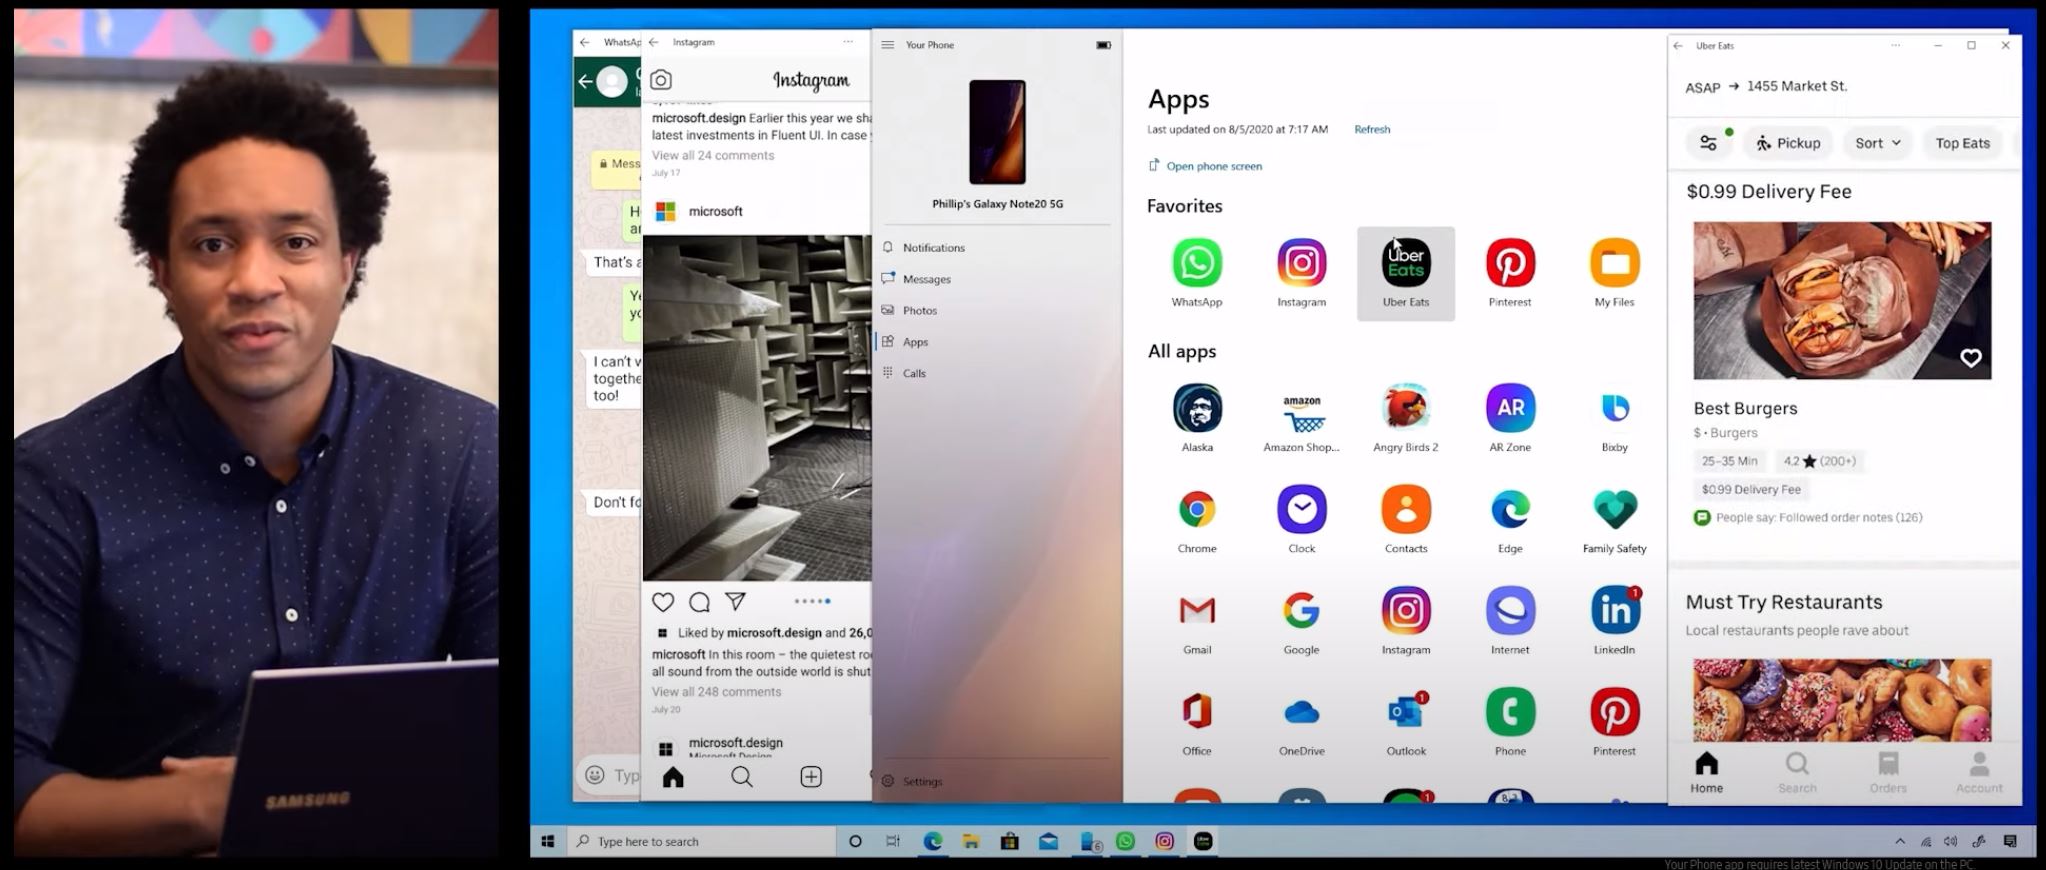
Task: Create new Instagram post
Action: [811, 777]
